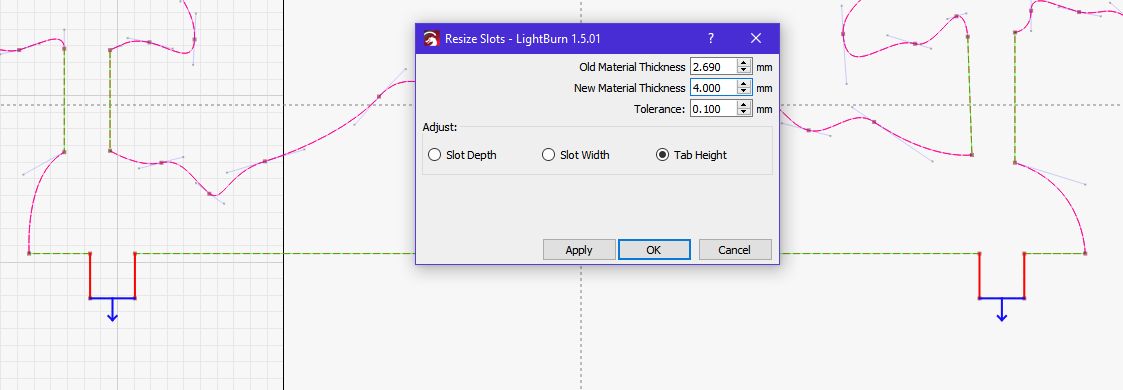Focus the New Material Thickness field
This screenshot has width=1123, height=390.
tap(713, 88)
